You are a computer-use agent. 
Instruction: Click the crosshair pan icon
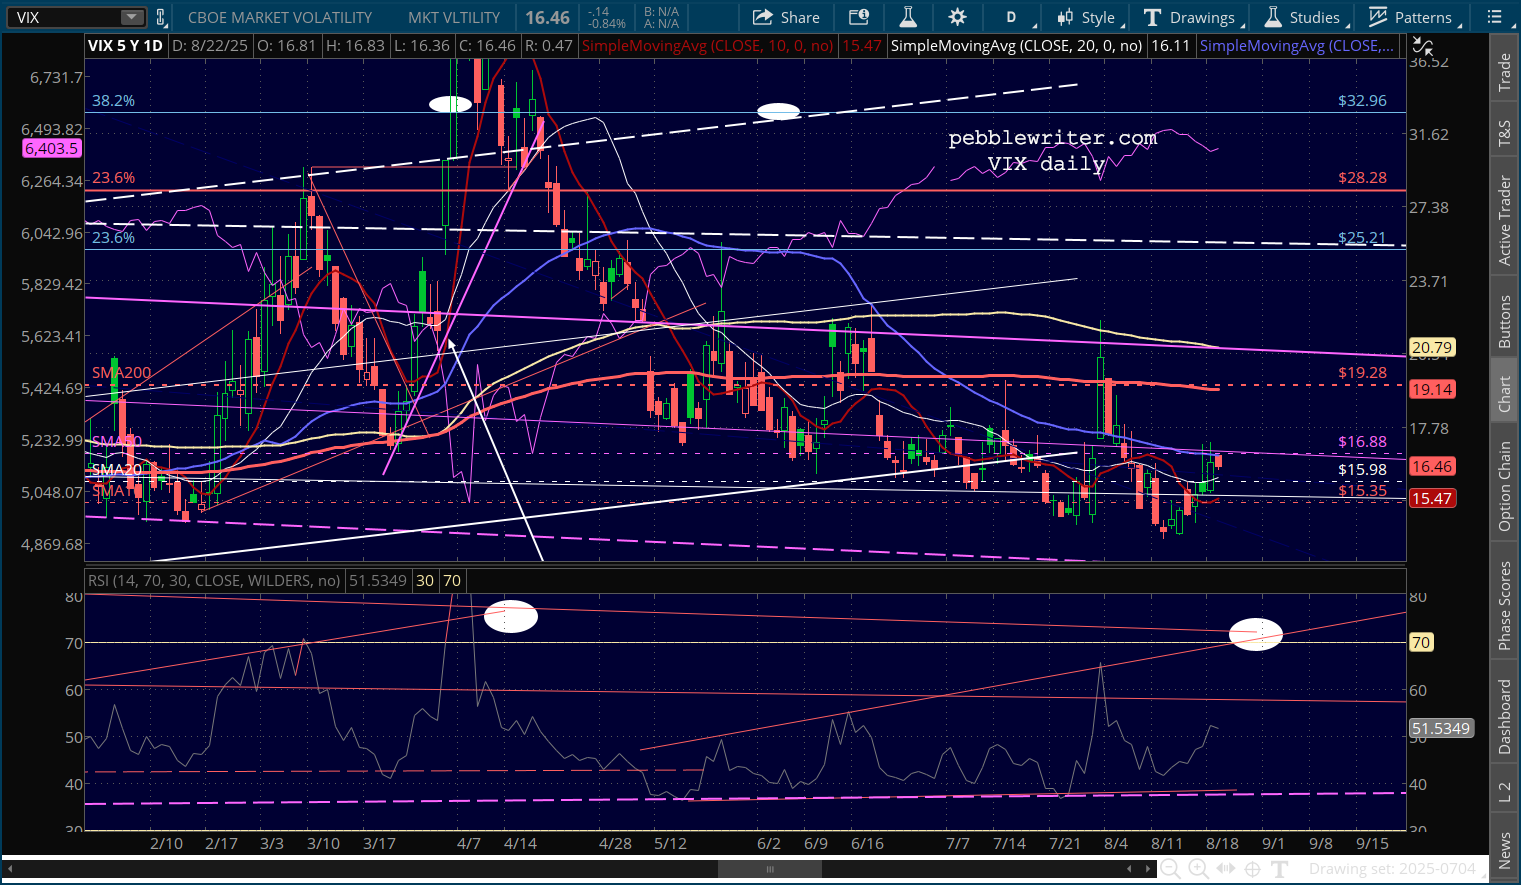coord(1252,869)
